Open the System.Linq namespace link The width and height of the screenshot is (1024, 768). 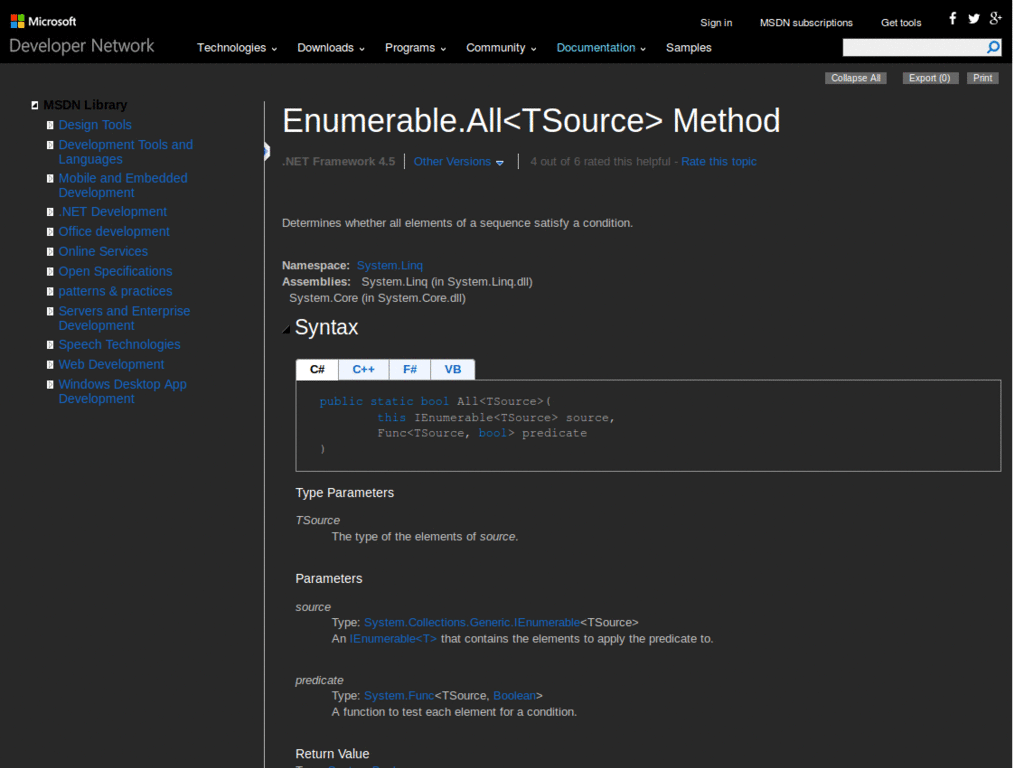pyautogui.click(x=389, y=265)
